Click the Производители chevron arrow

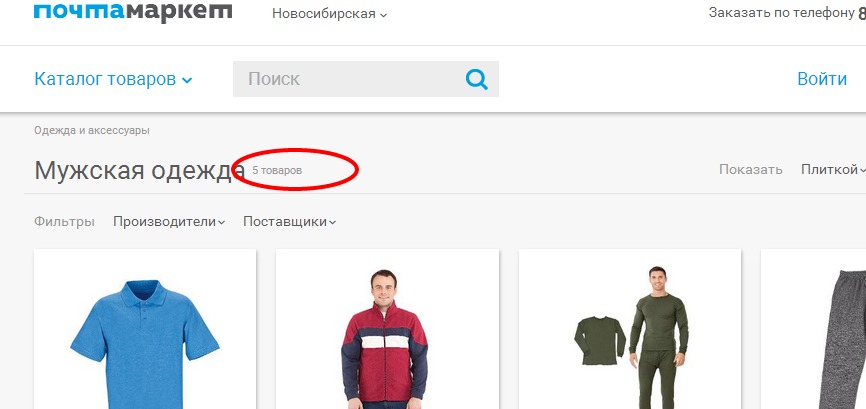point(221,223)
